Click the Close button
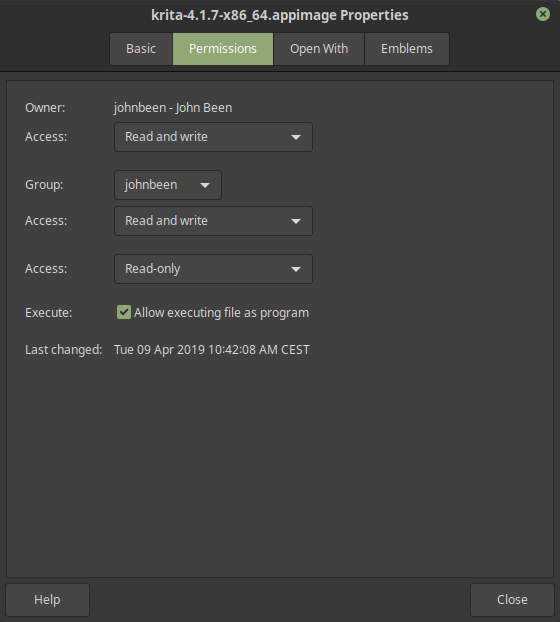Viewport: 560px width, 622px height. click(x=512, y=599)
